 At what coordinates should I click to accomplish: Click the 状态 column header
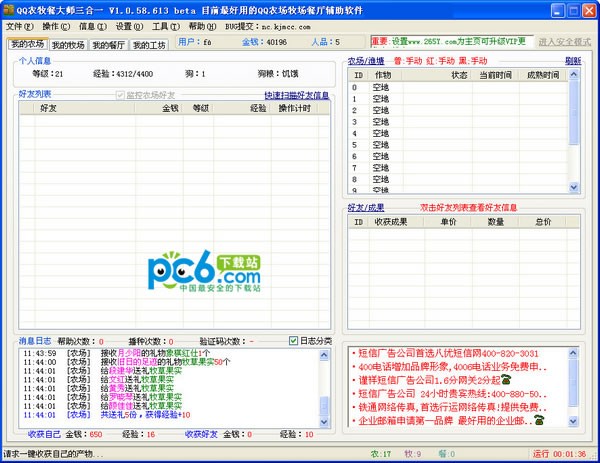[x=437, y=75]
